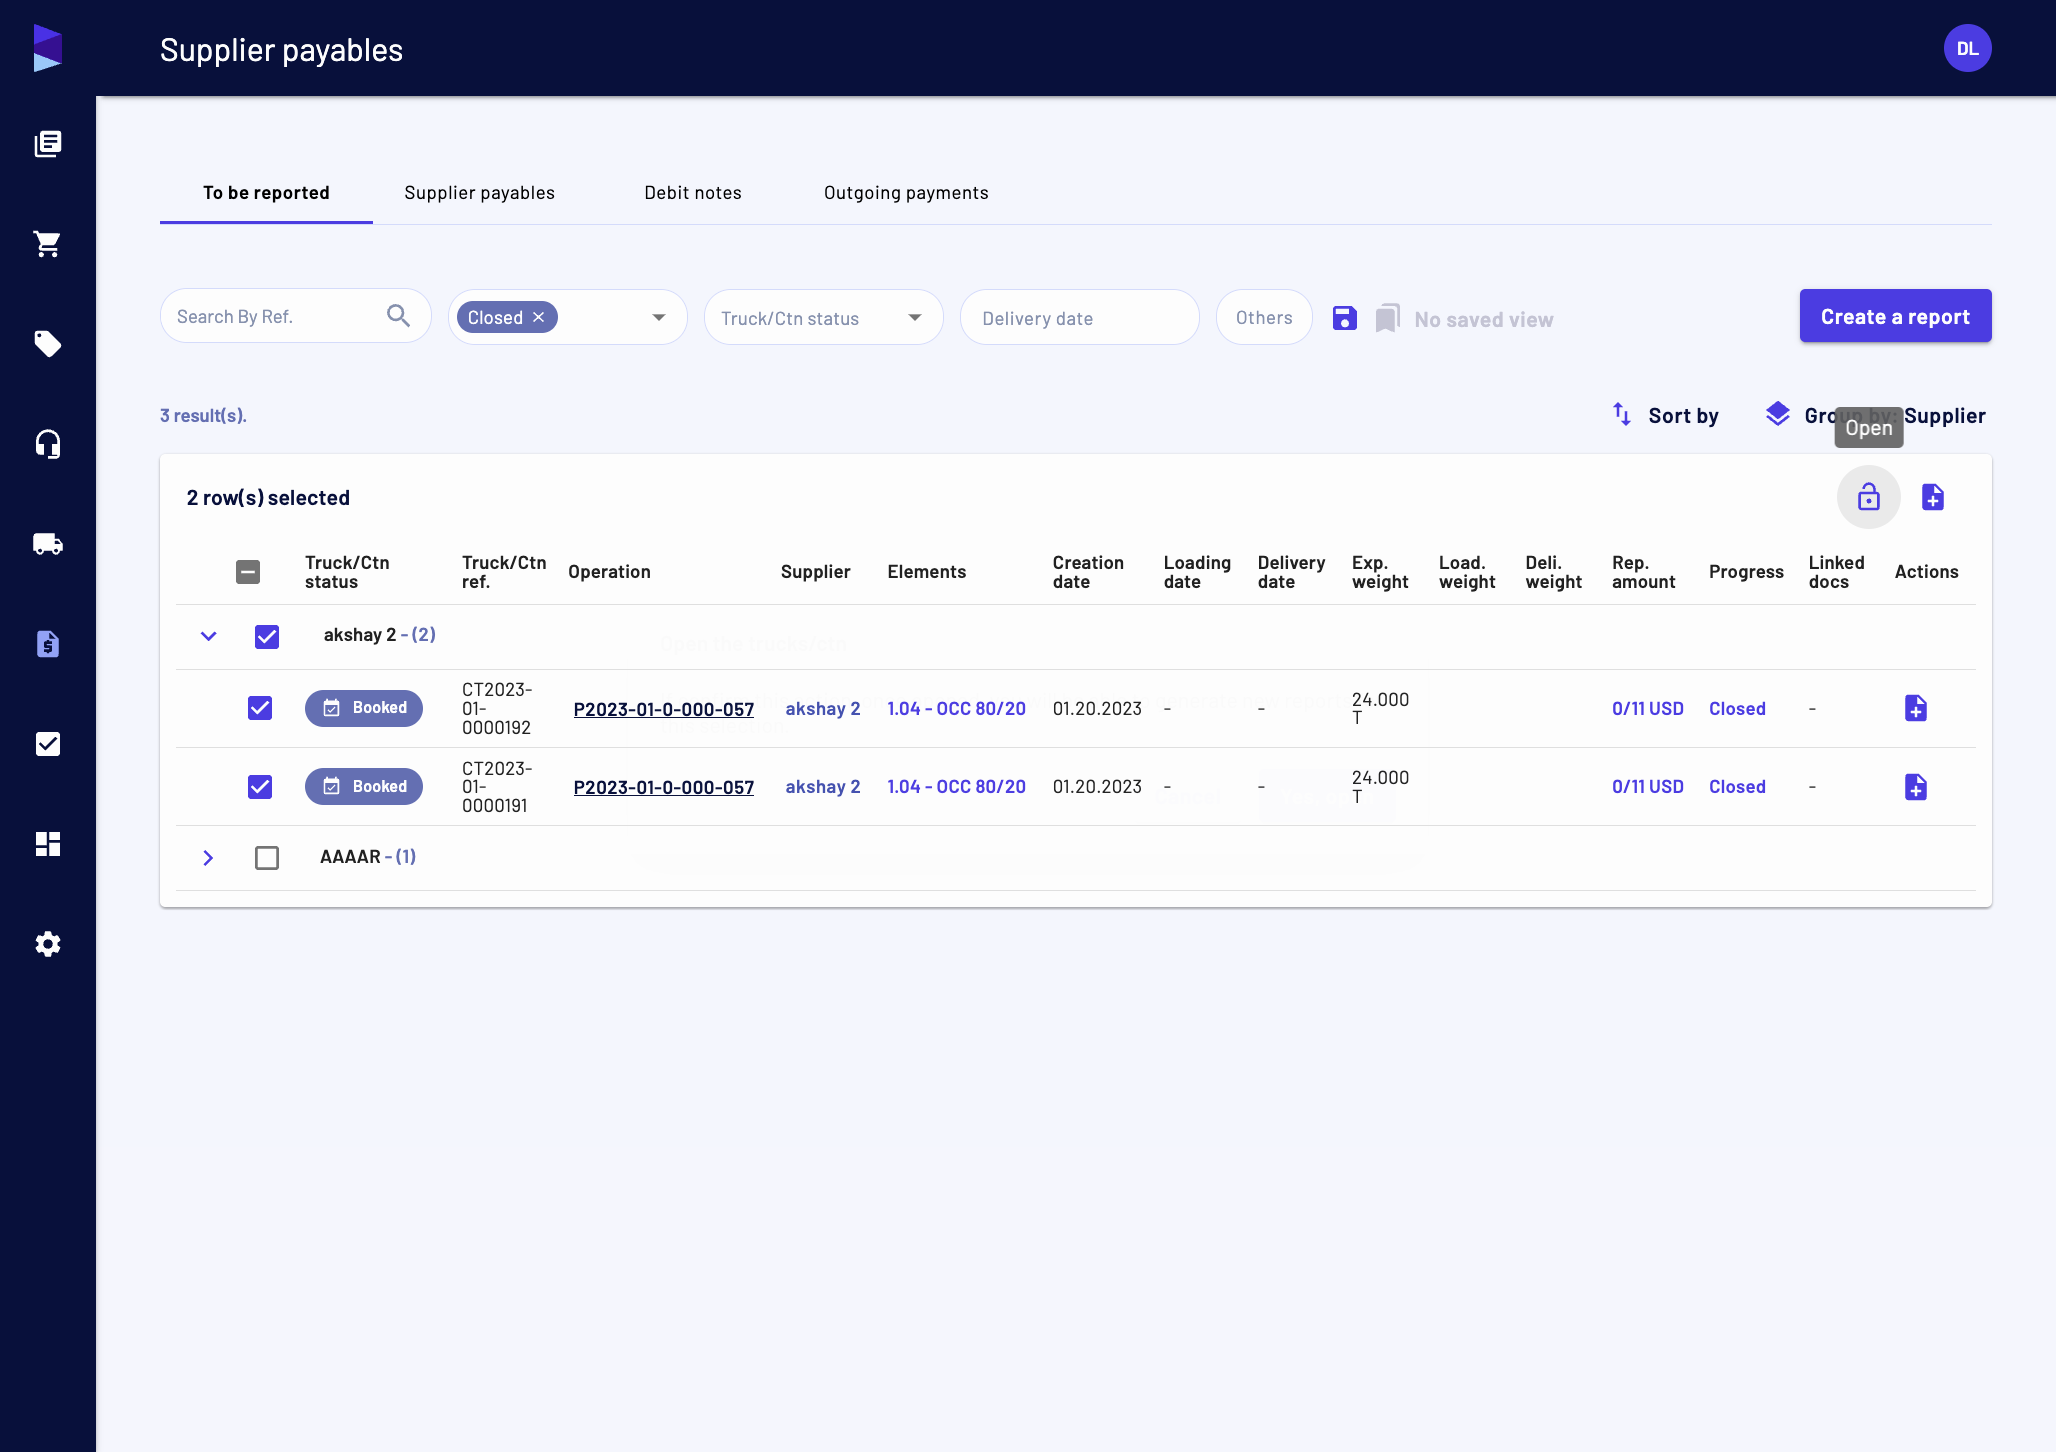Check the AAAAR group checkbox
Image resolution: width=2056 pixels, height=1452 pixels.
point(267,858)
